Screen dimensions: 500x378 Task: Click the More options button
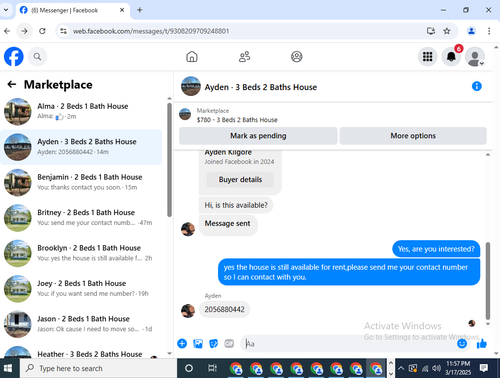tap(413, 136)
